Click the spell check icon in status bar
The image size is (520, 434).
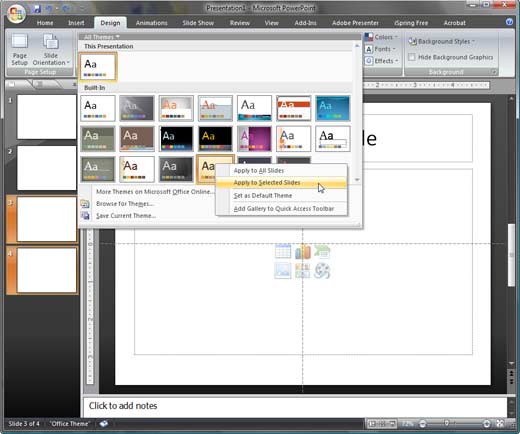tap(104, 424)
